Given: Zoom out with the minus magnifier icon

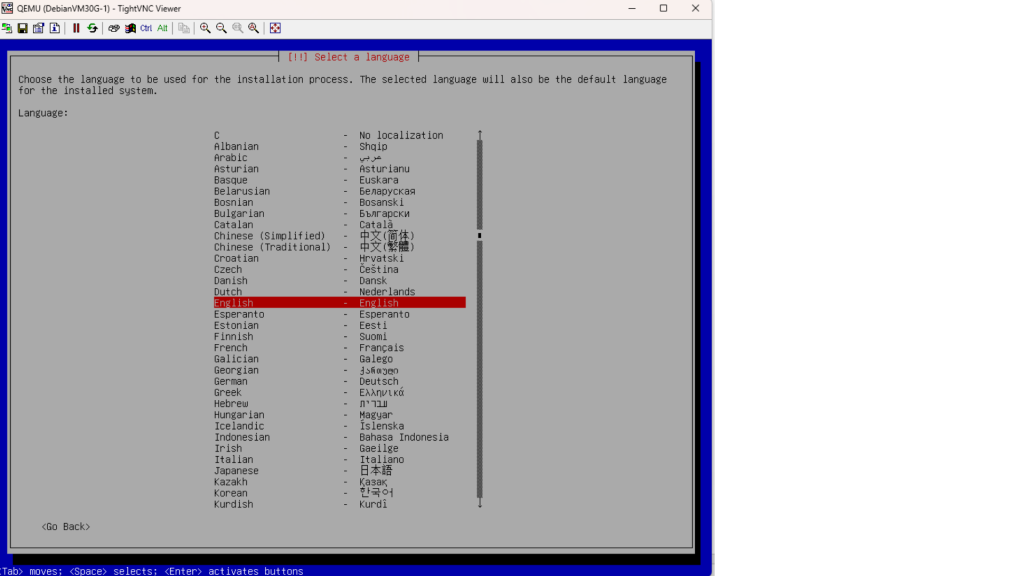Looking at the screenshot, I should (221, 28).
